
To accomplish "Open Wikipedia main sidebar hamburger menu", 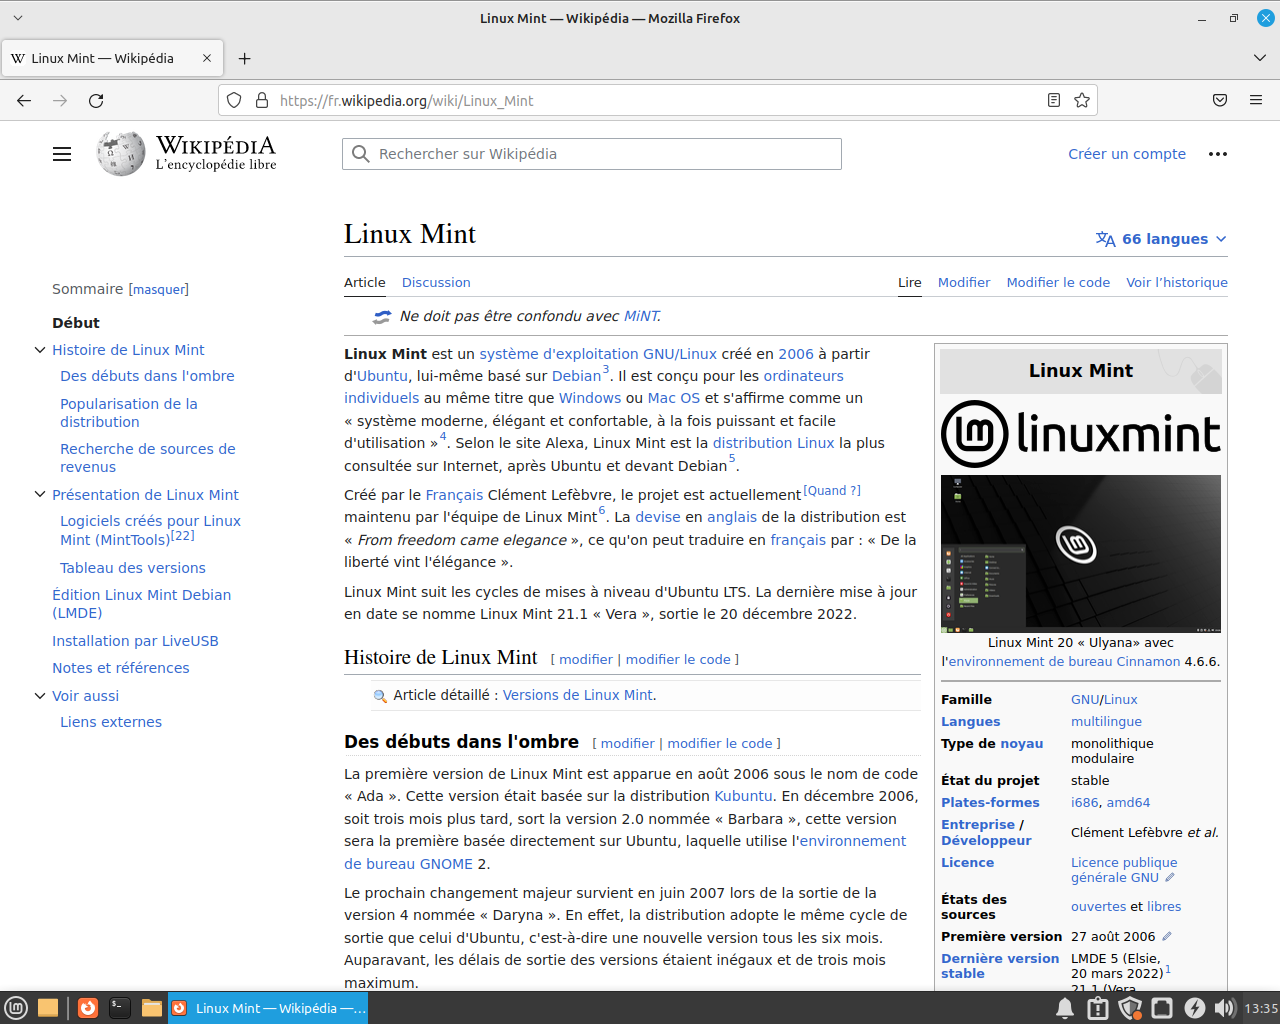I will point(62,154).
